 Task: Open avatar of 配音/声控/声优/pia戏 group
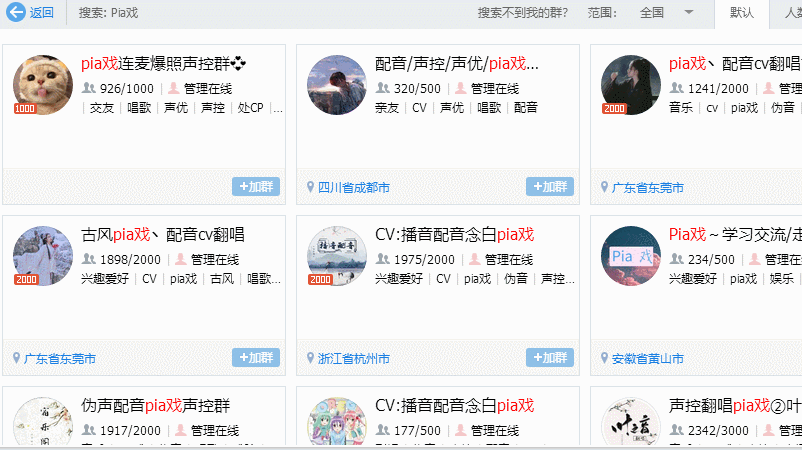pyautogui.click(x=337, y=85)
